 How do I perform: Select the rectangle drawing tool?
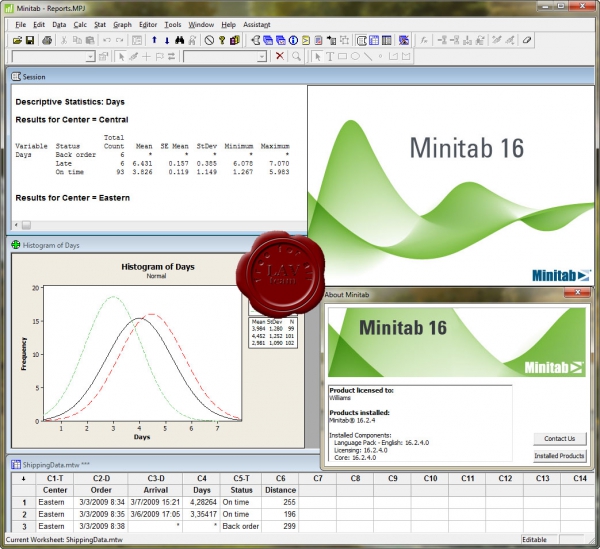(342, 57)
